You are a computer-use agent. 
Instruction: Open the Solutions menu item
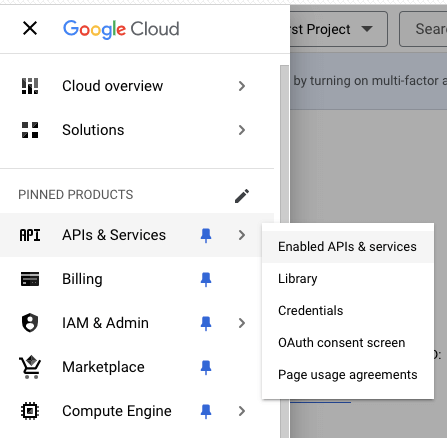[137, 130]
